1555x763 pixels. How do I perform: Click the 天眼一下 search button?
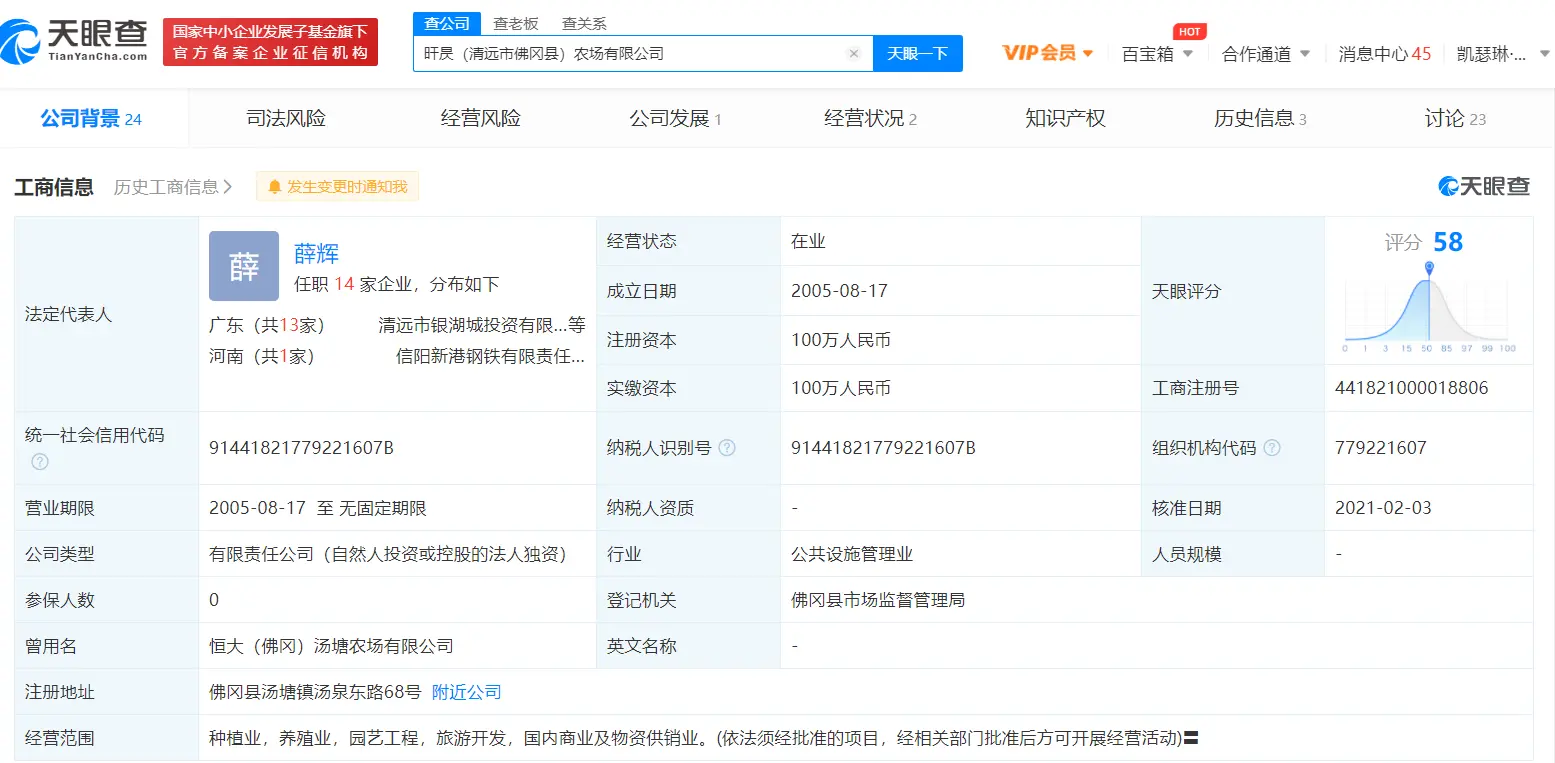(917, 54)
